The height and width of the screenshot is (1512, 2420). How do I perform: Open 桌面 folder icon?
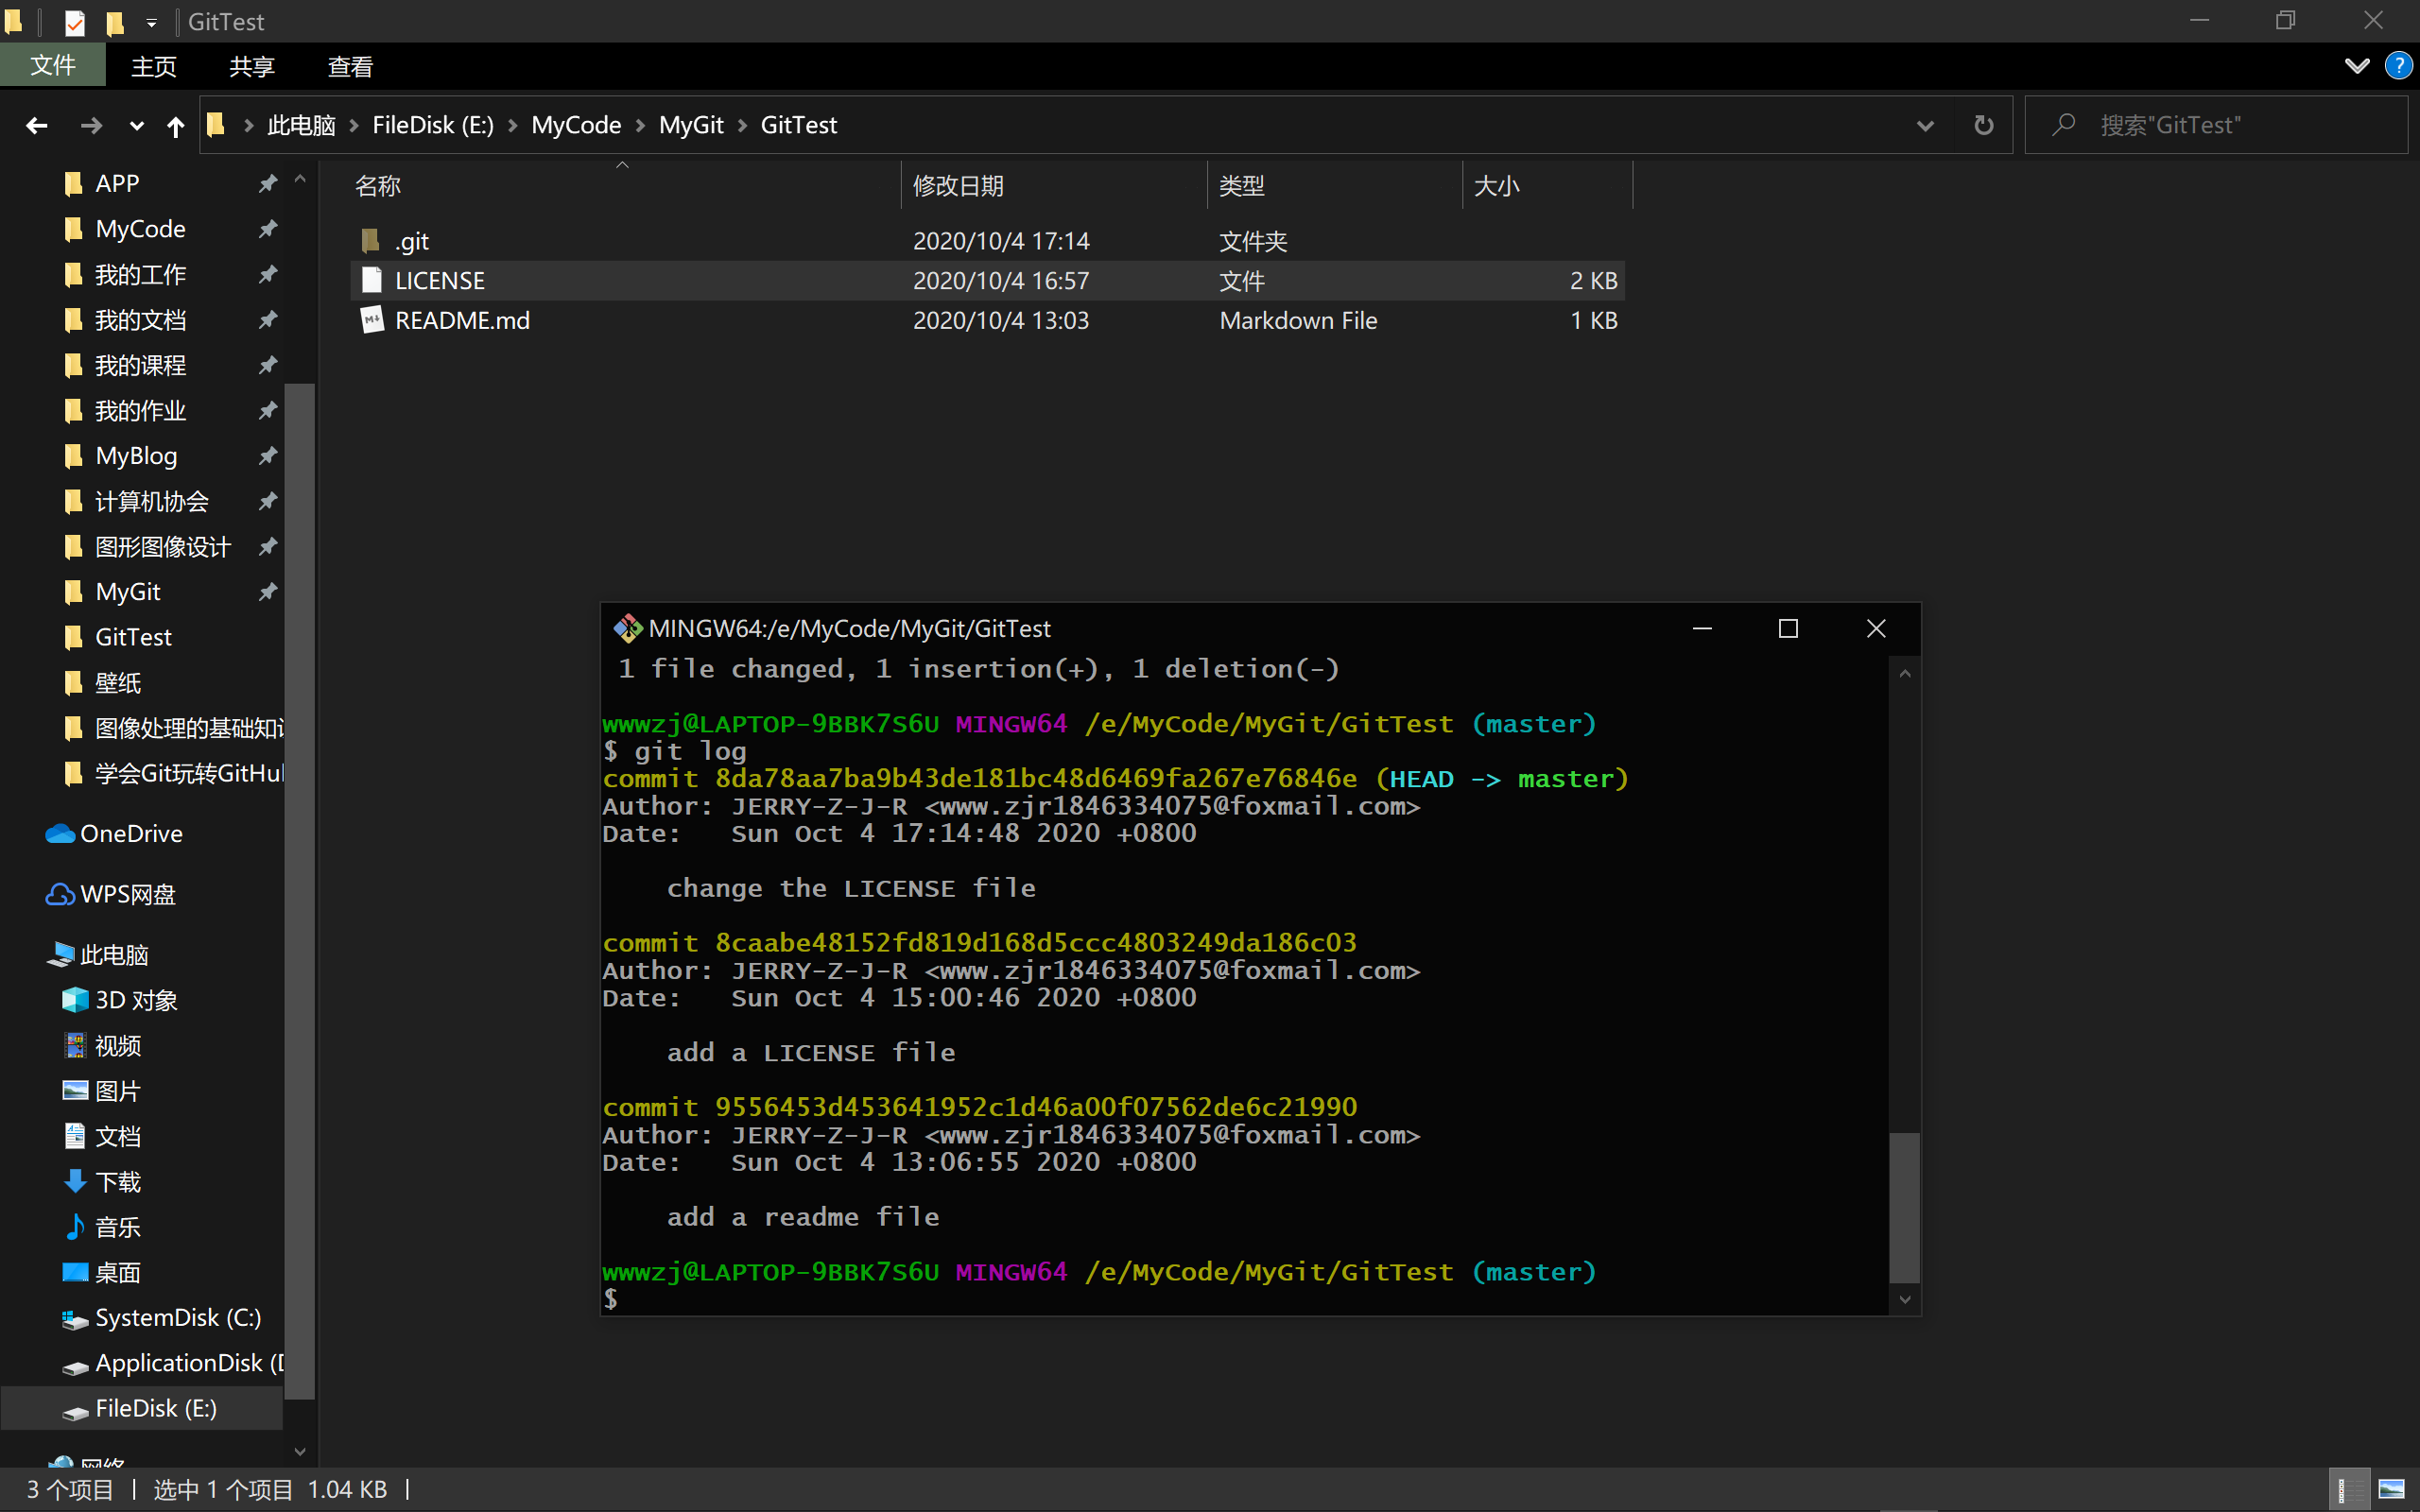[75, 1272]
